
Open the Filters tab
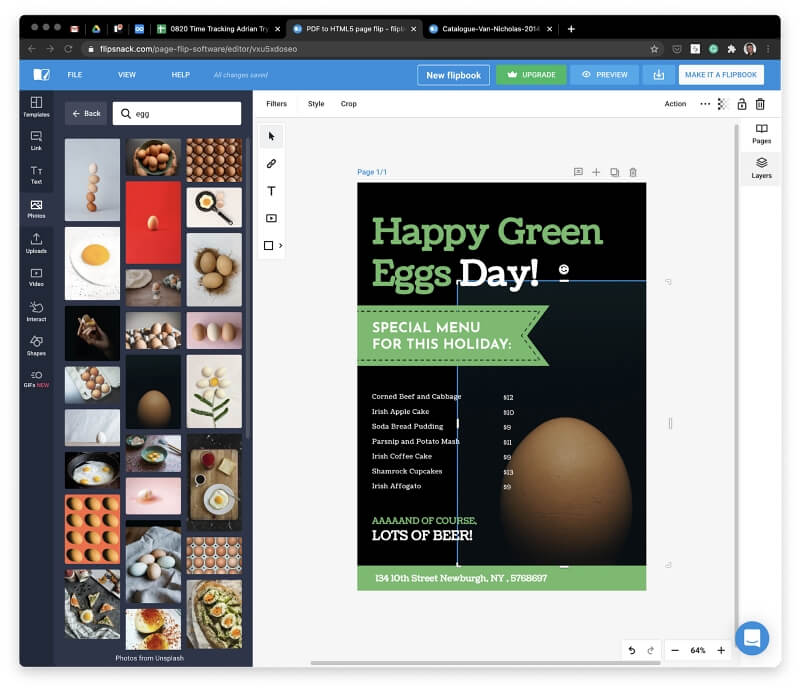277,104
